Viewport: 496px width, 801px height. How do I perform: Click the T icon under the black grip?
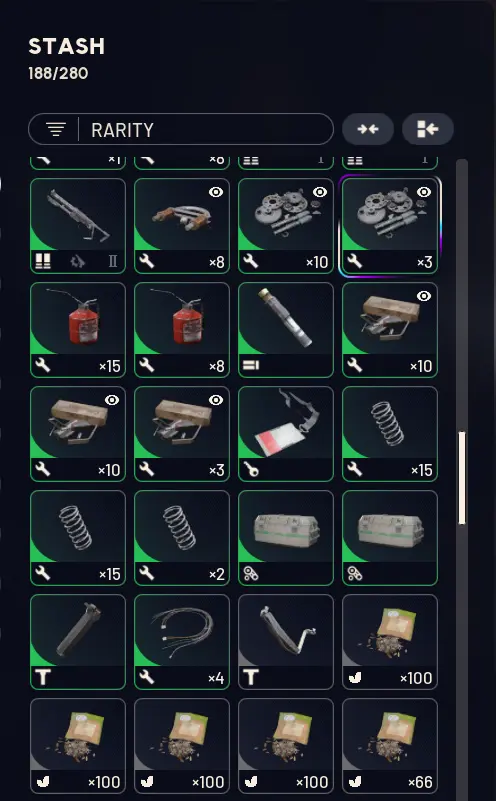(43, 677)
